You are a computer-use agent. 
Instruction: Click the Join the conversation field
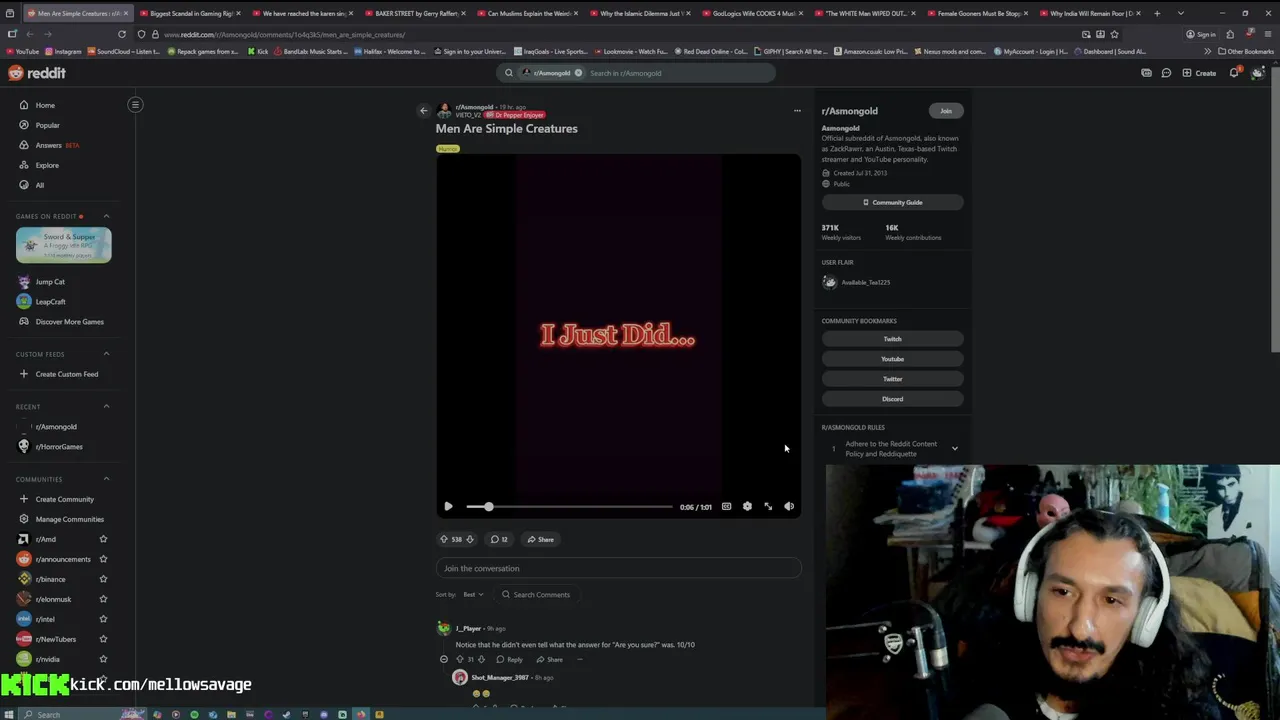click(618, 568)
